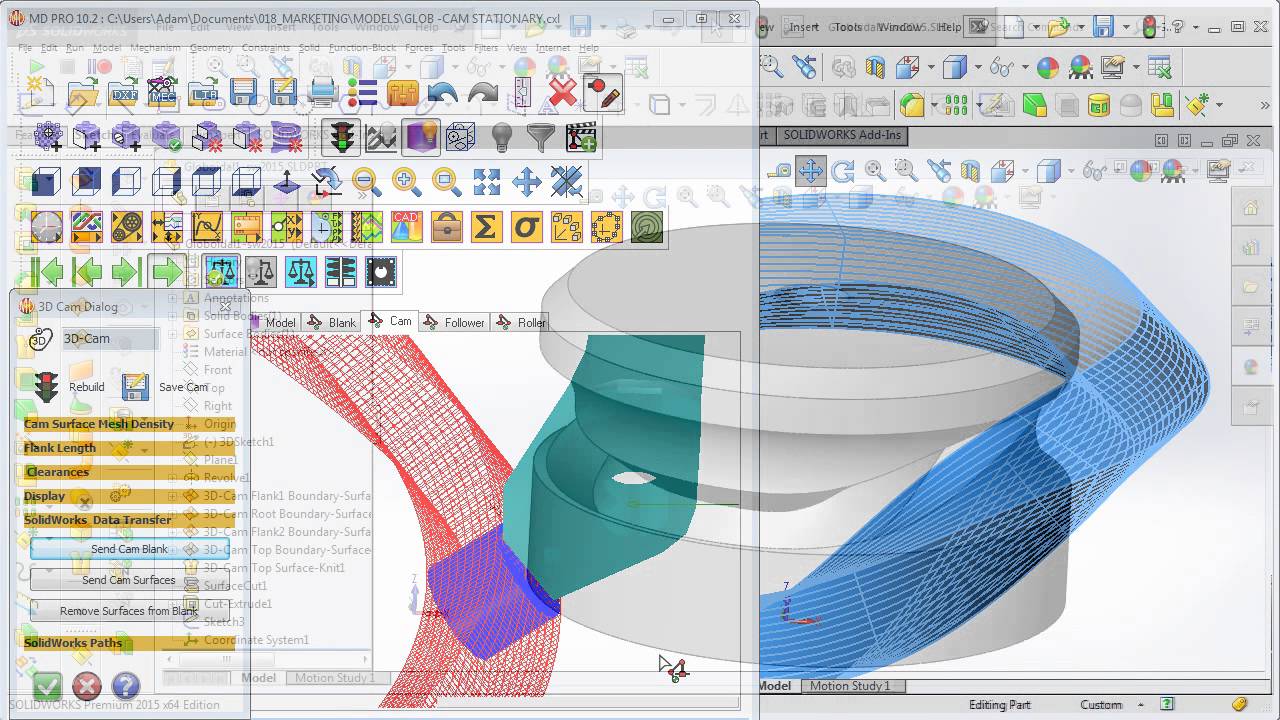Click the grey funnel filter icon
The image size is (1280, 720).
(x=541, y=137)
